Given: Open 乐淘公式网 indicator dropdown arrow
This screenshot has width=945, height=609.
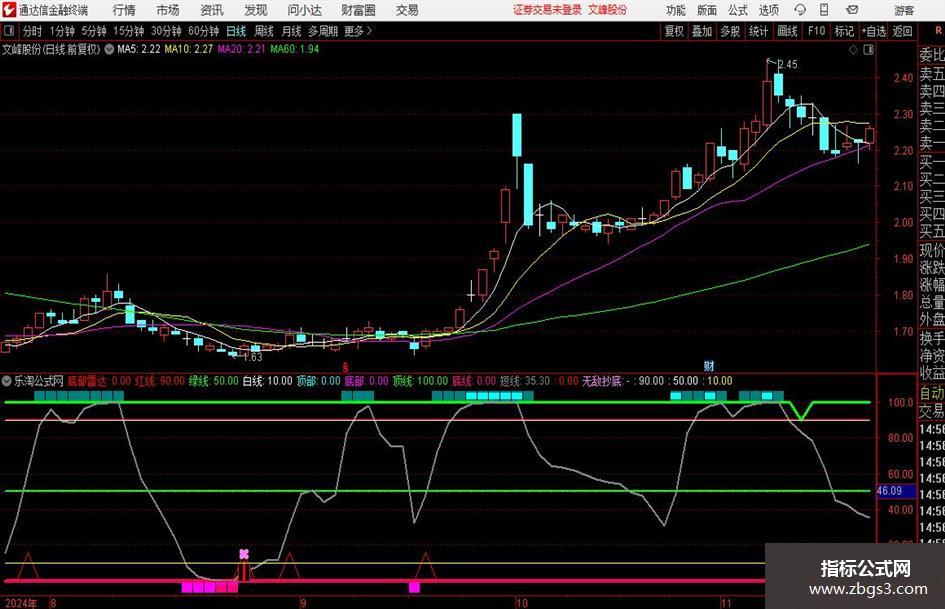Looking at the screenshot, I should click(7, 381).
